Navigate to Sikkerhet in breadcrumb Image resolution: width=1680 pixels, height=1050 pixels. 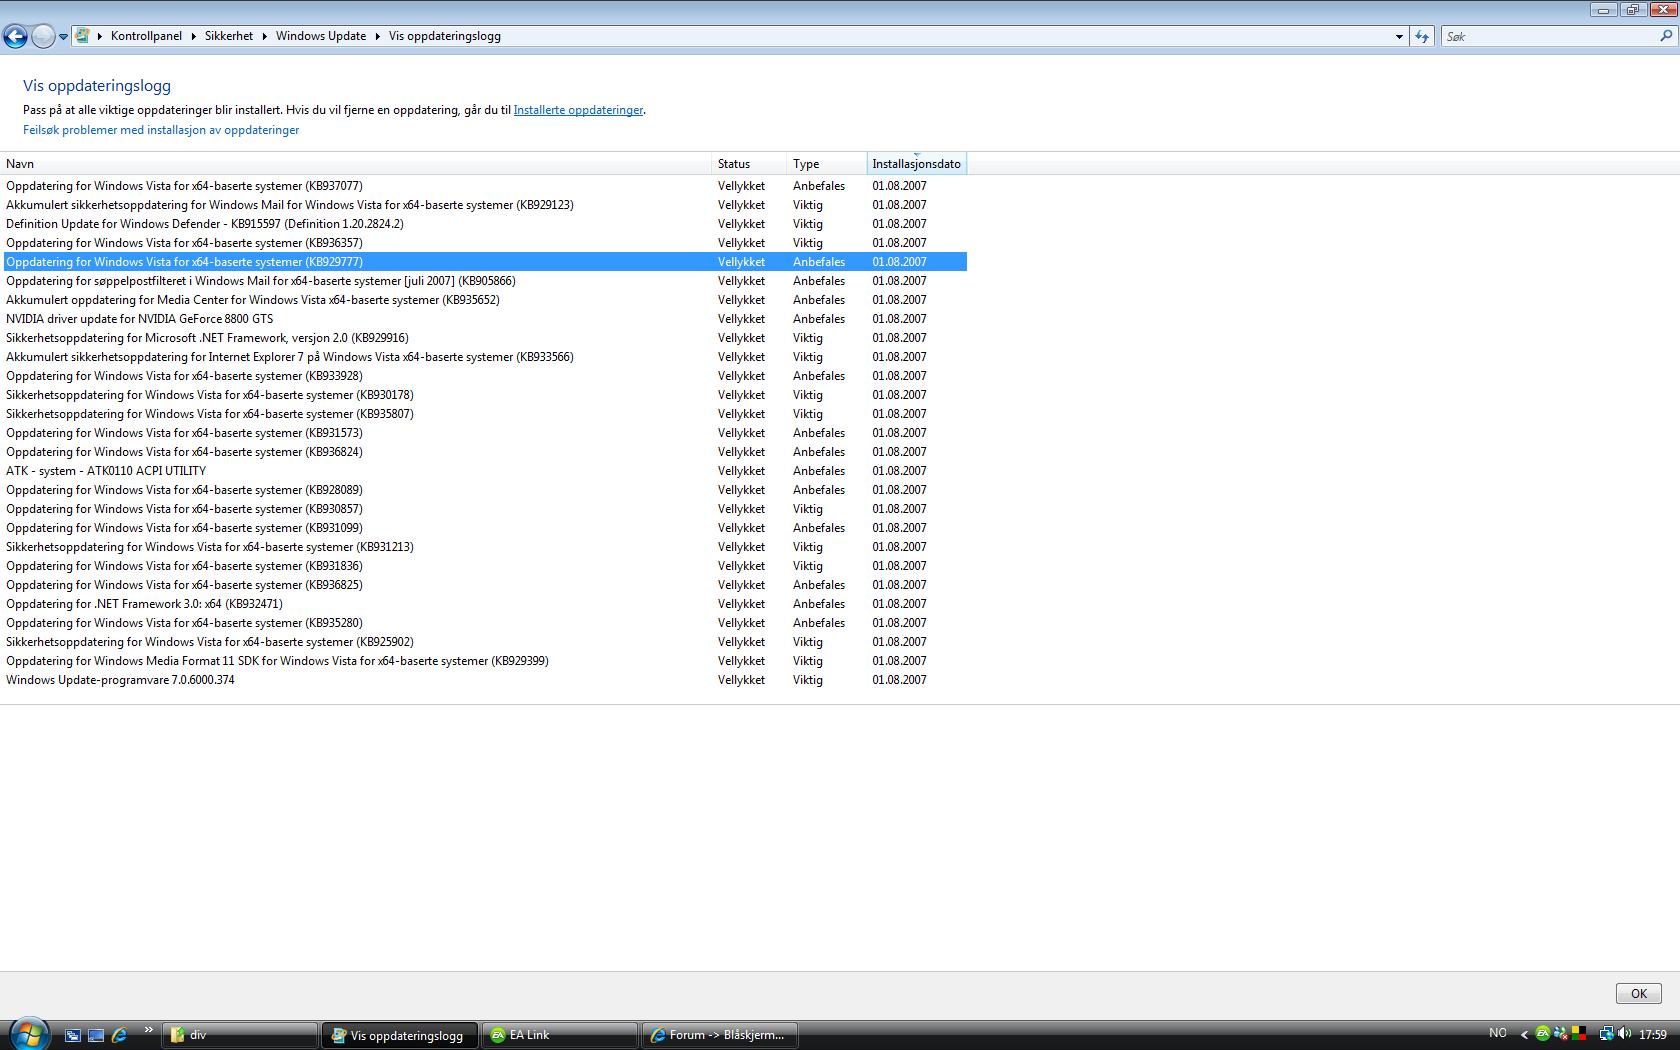pos(229,36)
